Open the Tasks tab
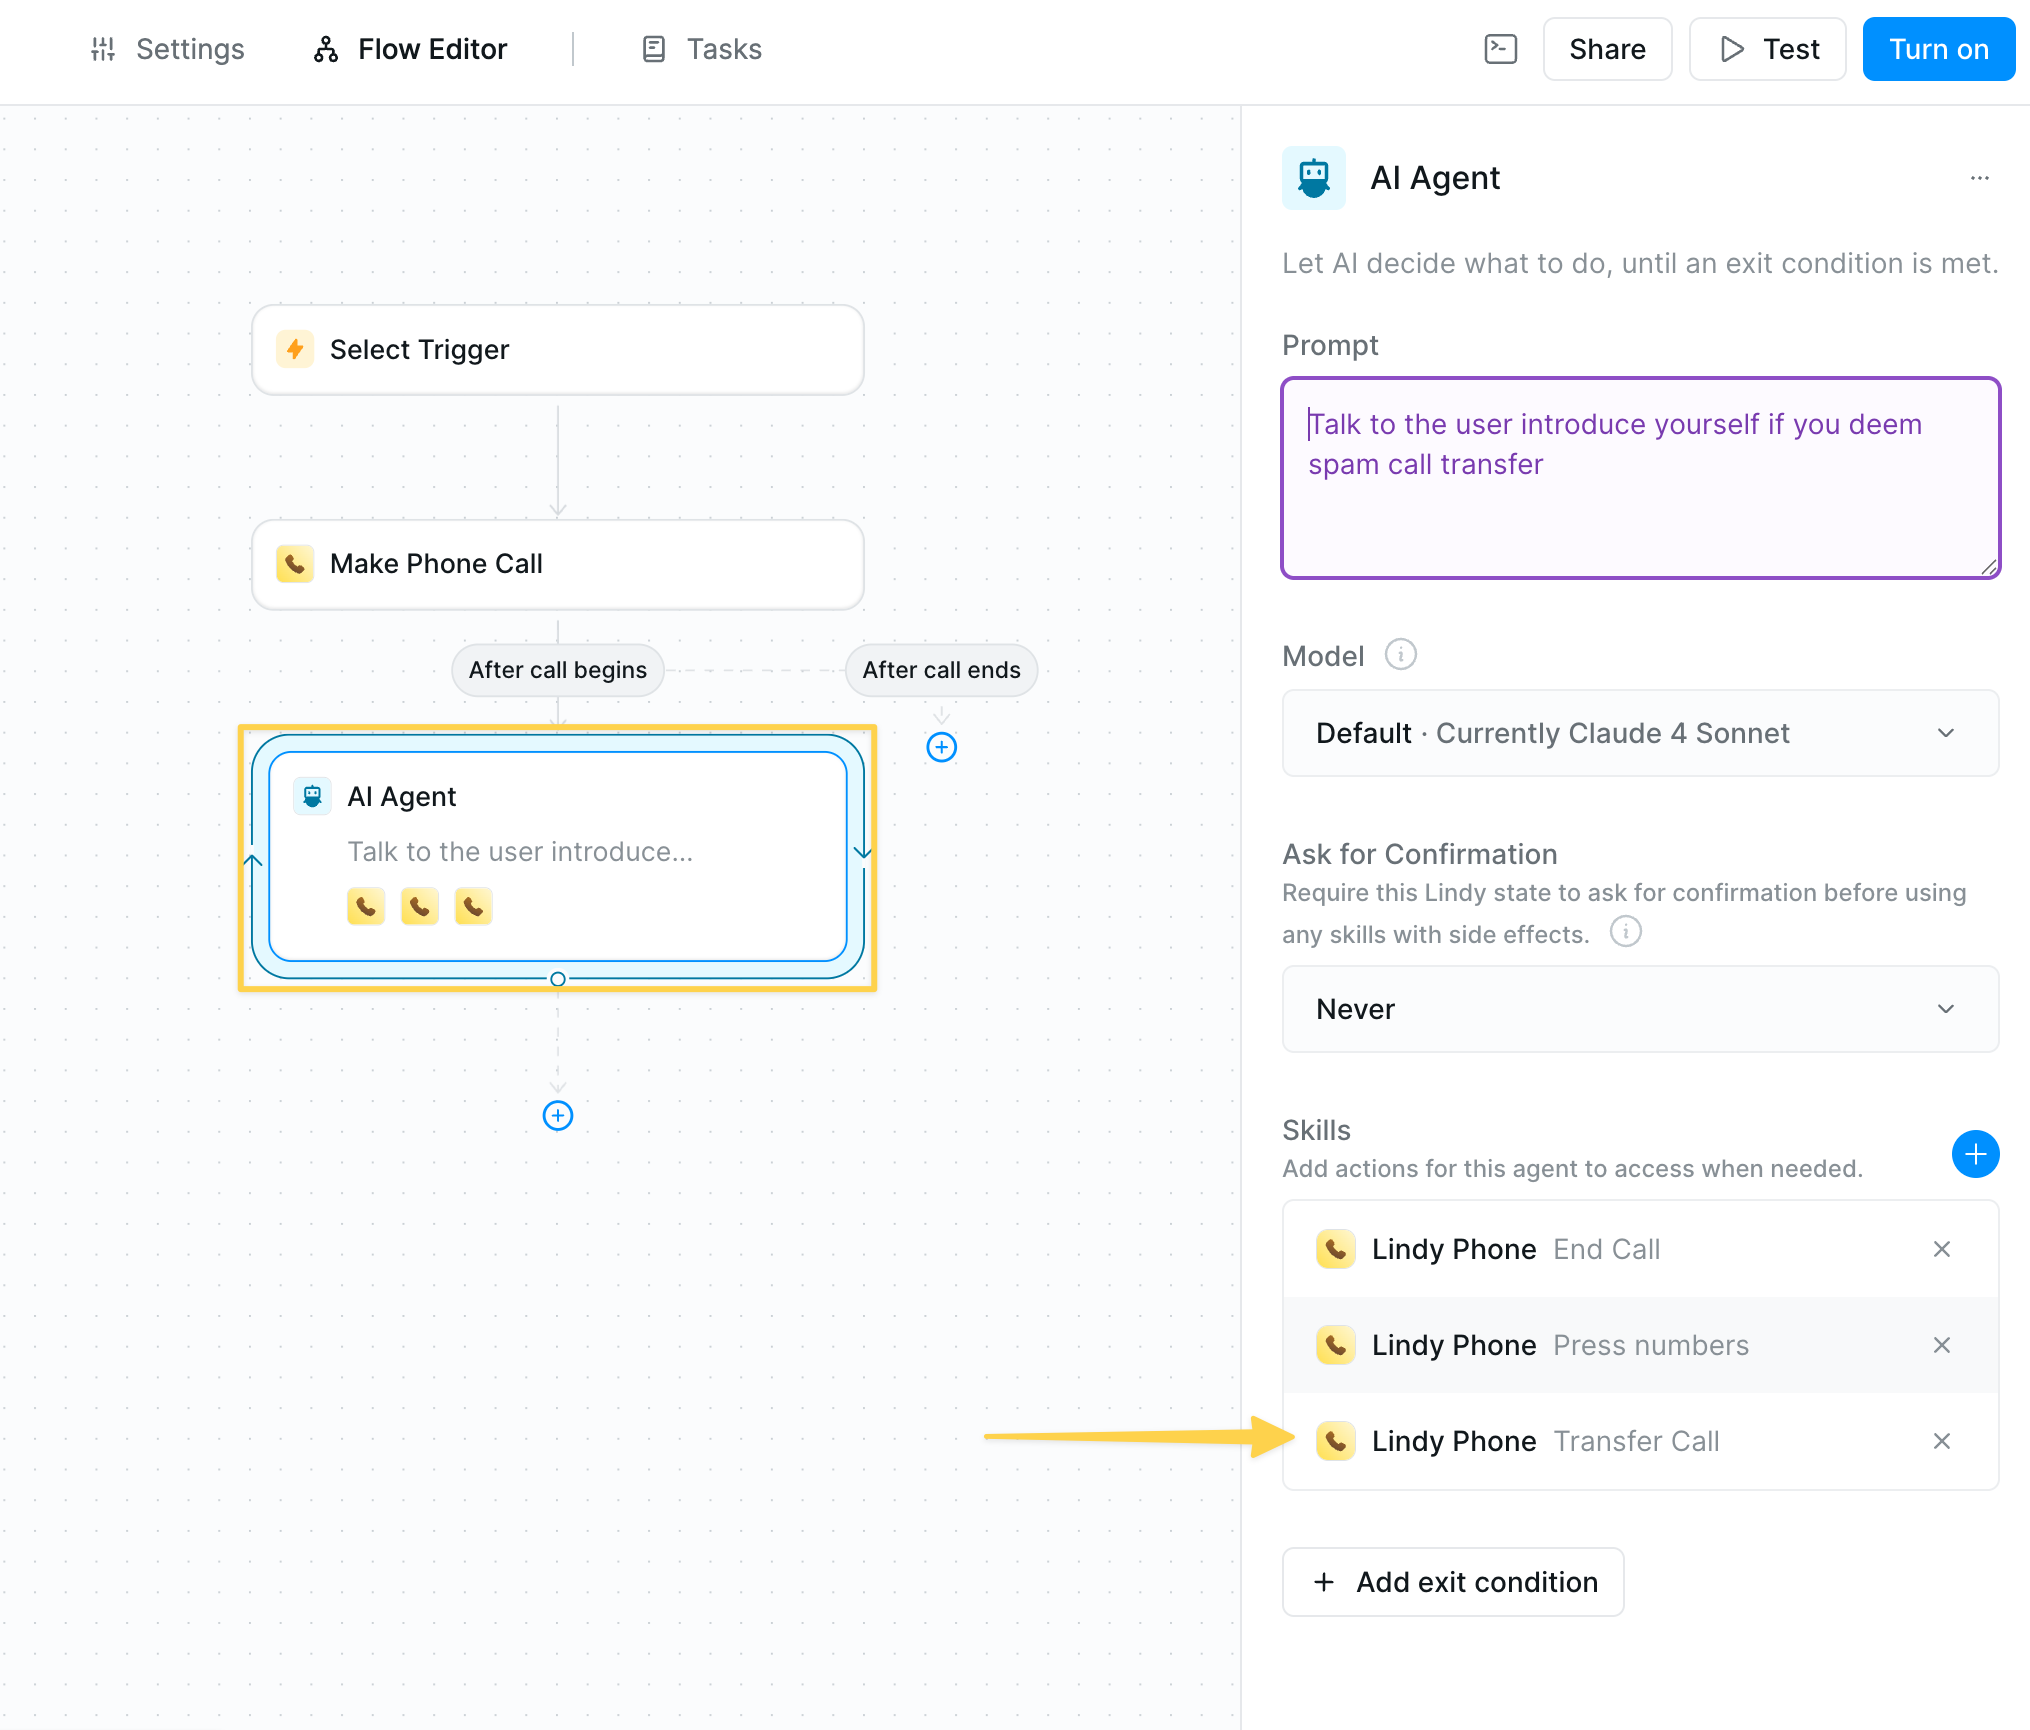 (701, 49)
